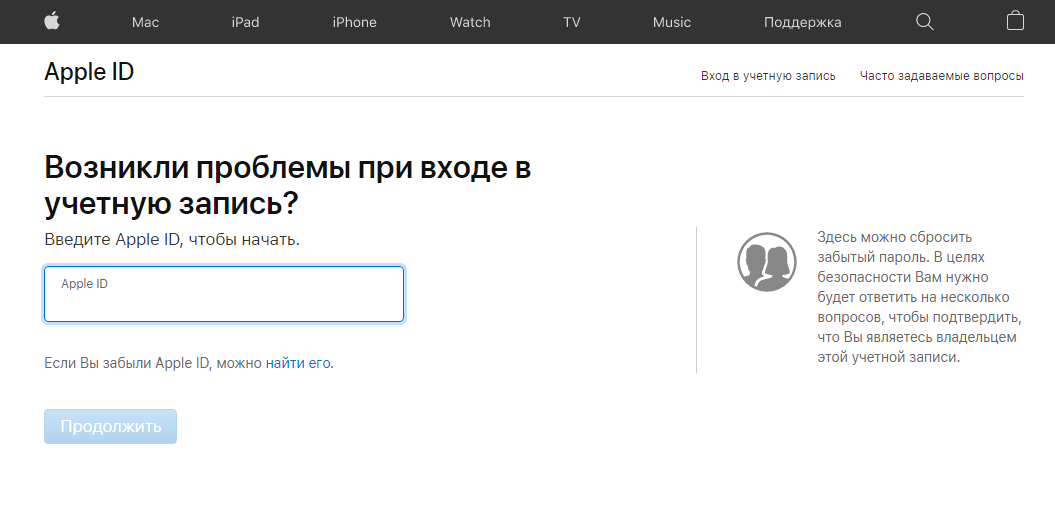The image size is (1055, 507).
Task: Open the Поддержка menu item
Action: point(803,22)
